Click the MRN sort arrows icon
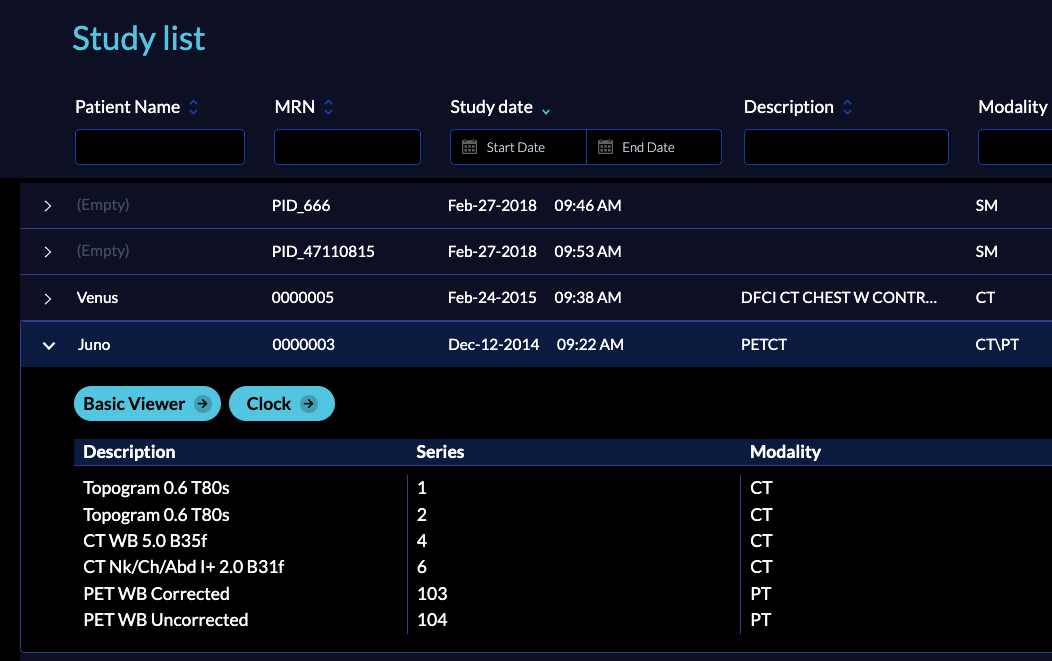The image size is (1052, 661). coord(328,107)
